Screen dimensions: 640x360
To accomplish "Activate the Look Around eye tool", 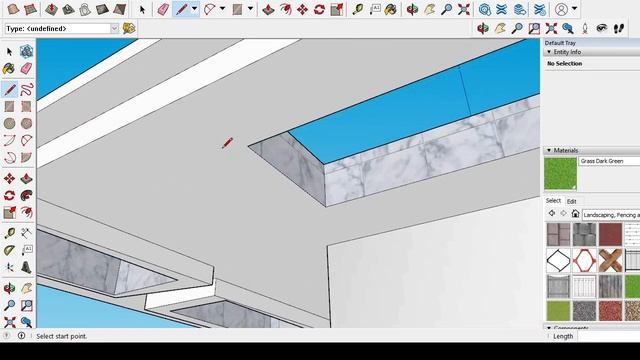I will (x=602, y=28).
